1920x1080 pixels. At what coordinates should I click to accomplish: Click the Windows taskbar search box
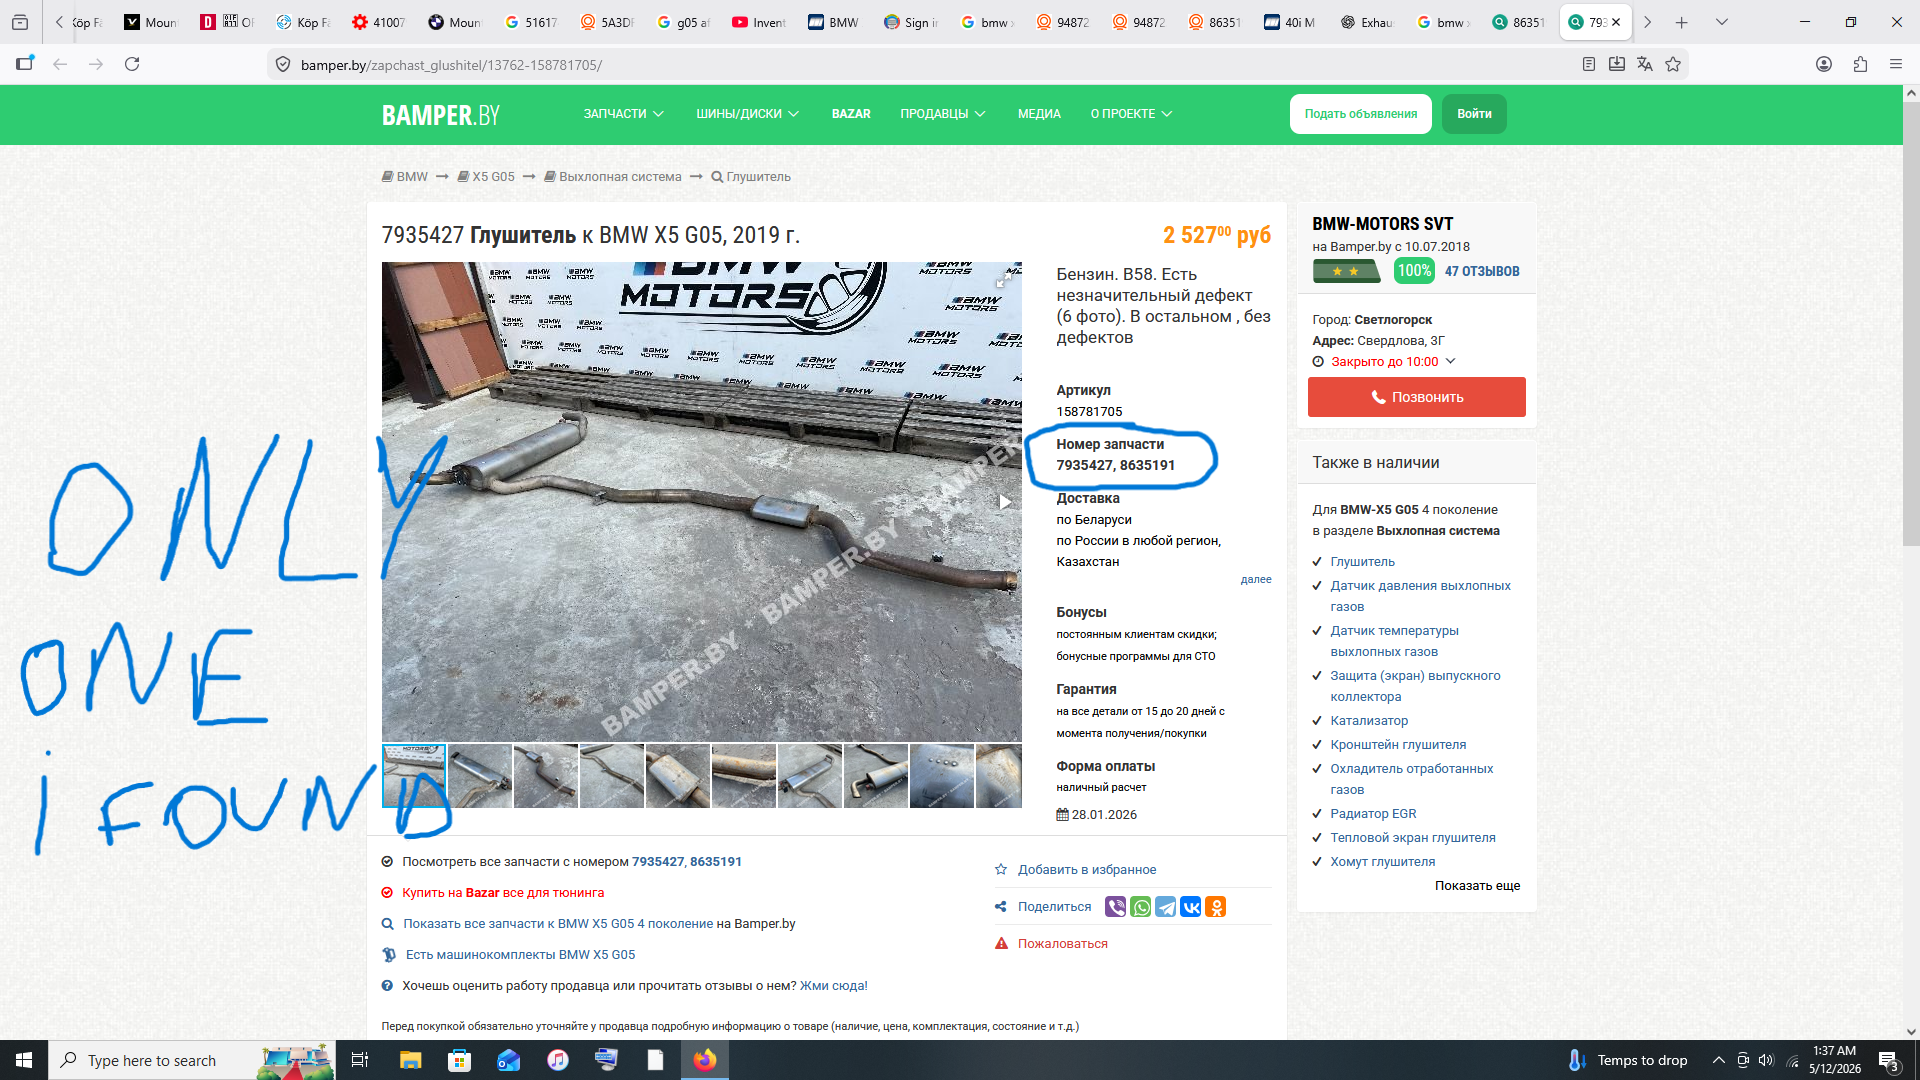(192, 1060)
